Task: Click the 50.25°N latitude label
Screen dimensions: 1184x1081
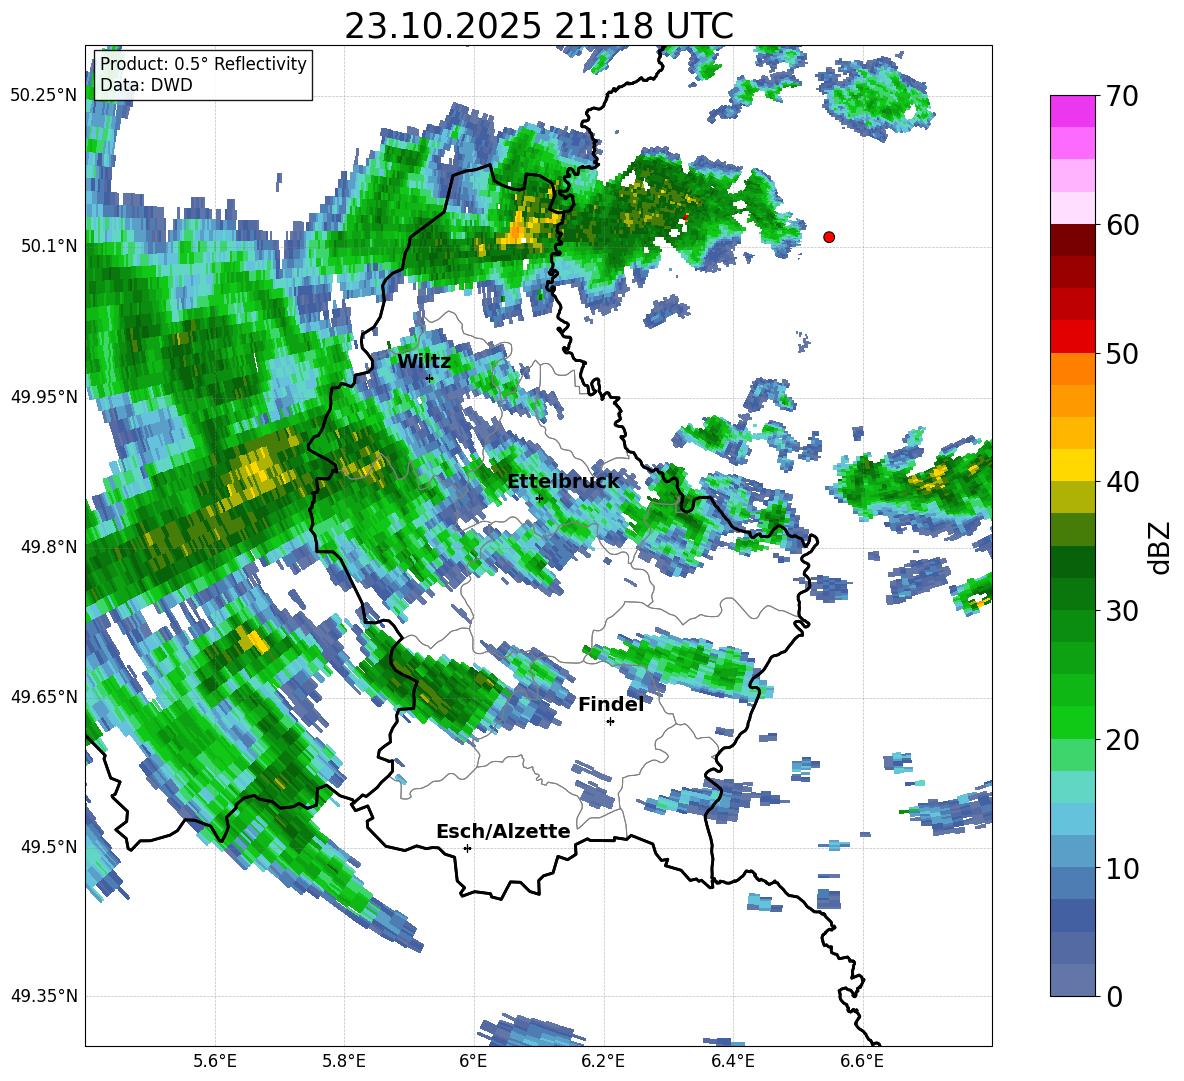Action: pos(44,96)
